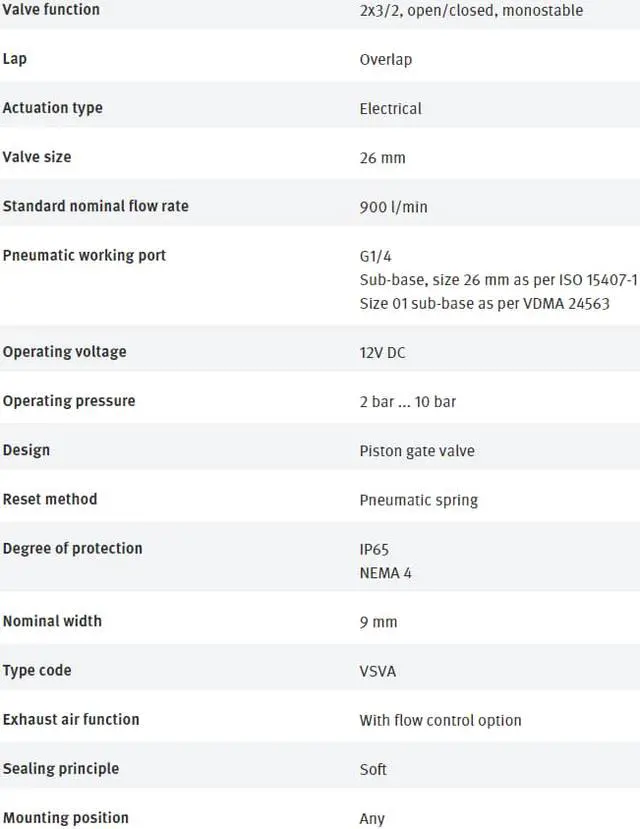Click the "26 mm" valve size value
640x829 pixels.
click(x=382, y=157)
